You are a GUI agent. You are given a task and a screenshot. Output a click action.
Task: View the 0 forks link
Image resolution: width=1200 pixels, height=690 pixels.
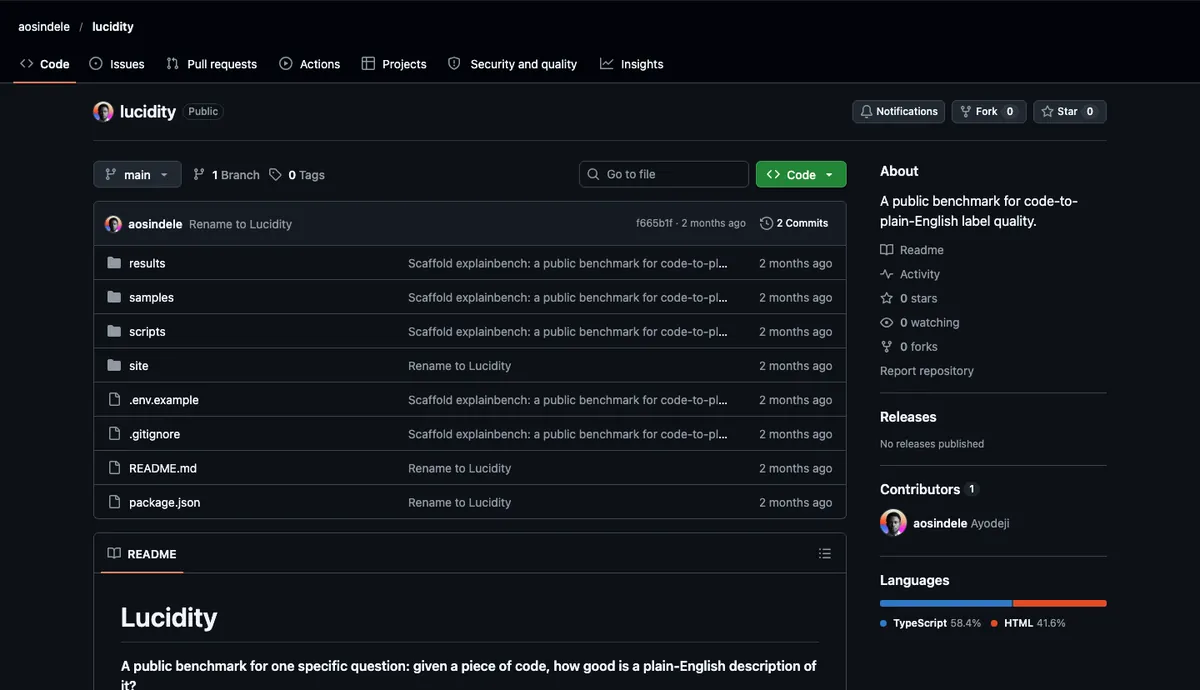pos(909,346)
